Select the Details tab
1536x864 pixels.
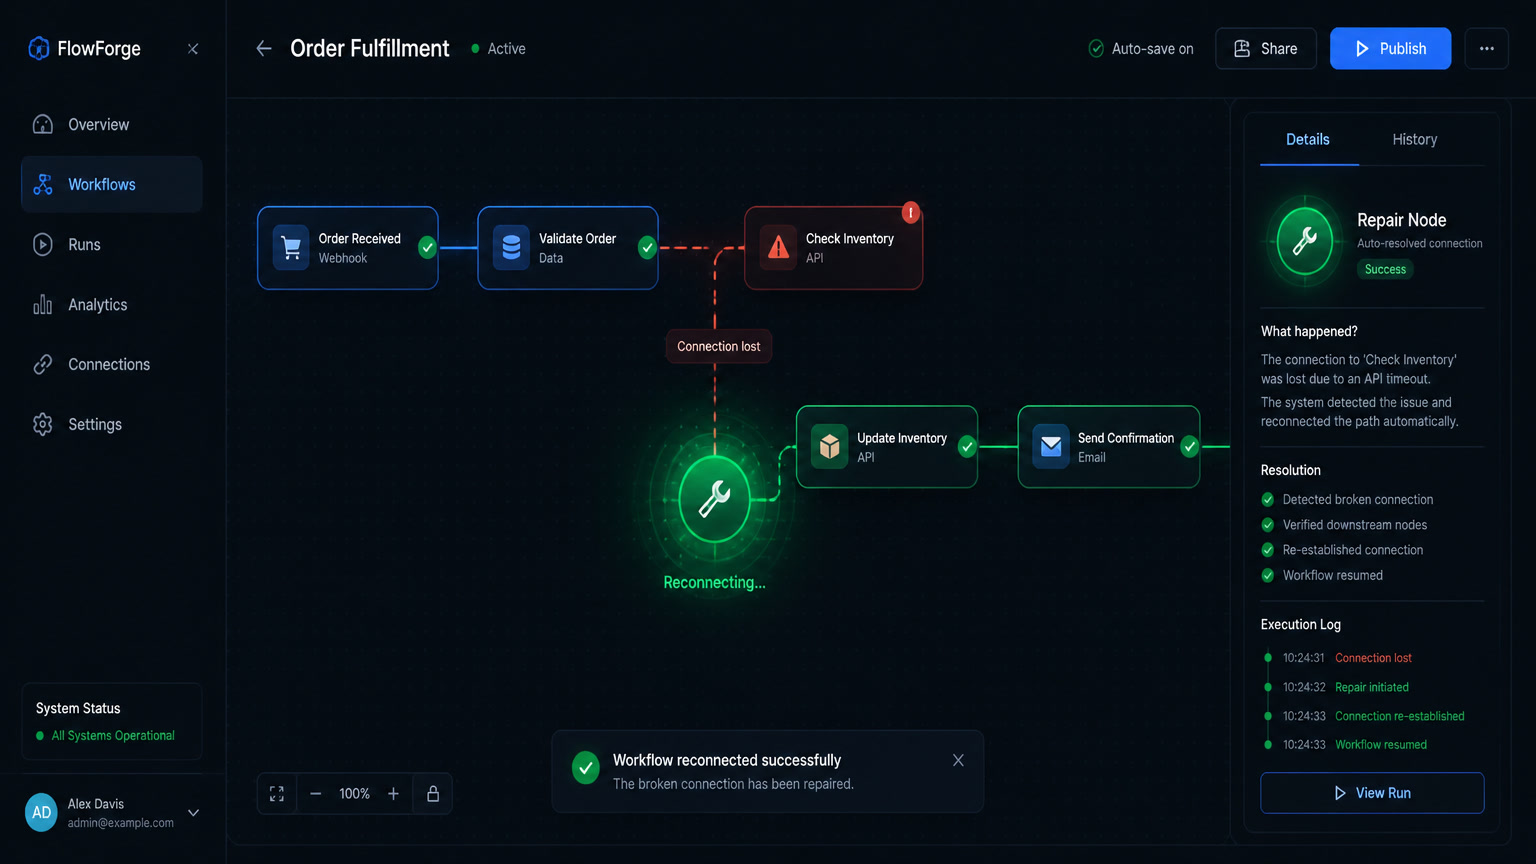click(x=1308, y=139)
